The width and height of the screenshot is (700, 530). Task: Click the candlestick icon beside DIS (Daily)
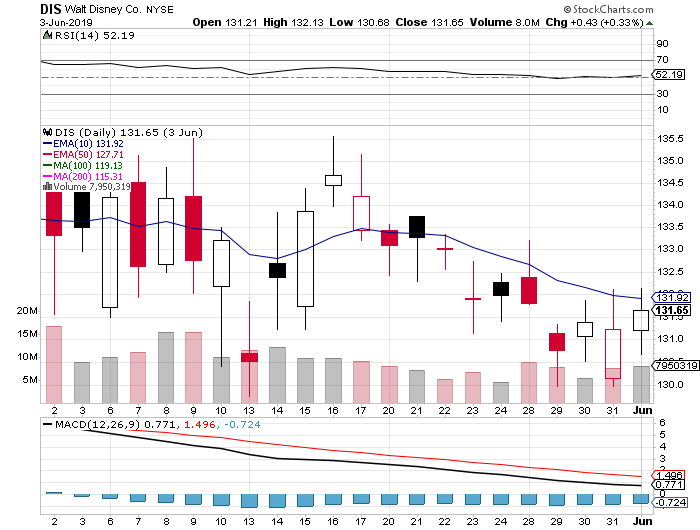[47, 132]
